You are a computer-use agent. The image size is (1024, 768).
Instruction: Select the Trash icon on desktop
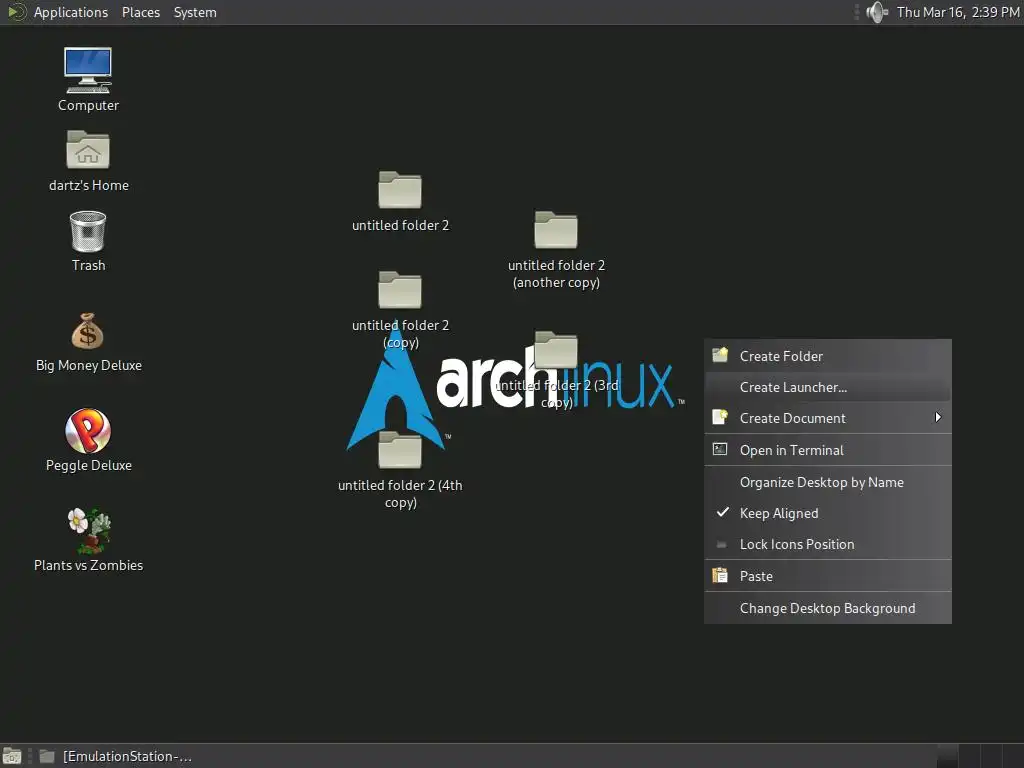[88, 231]
